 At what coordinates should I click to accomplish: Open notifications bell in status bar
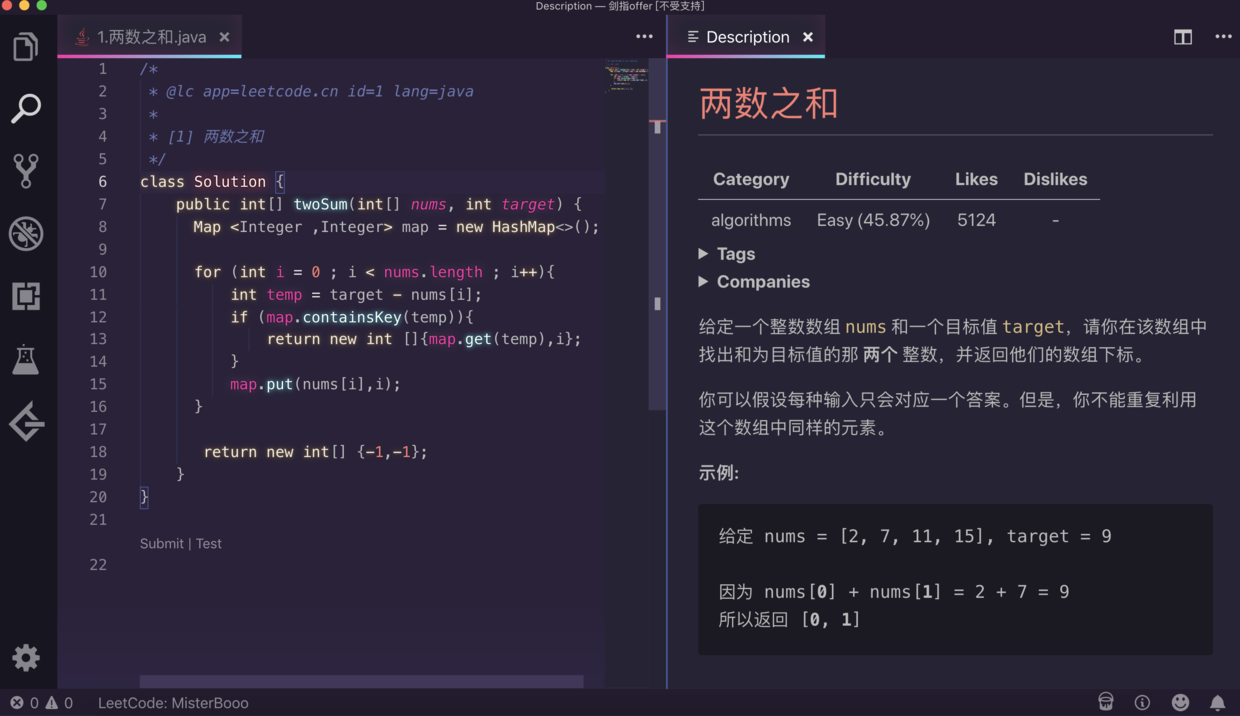tap(1217, 703)
